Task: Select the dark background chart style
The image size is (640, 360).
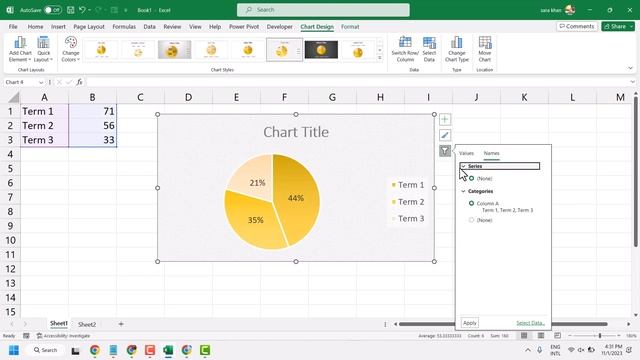Action: click(x=321, y=49)
